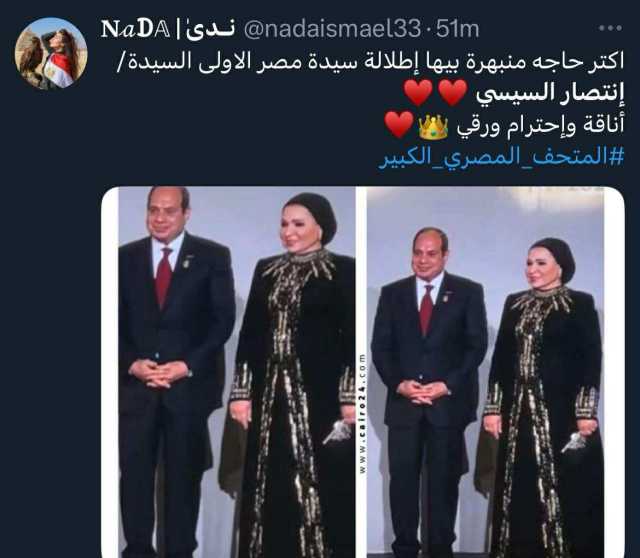Visit the @nadaismael33 handle
The image size is (640, 558).
coord(332,29)
